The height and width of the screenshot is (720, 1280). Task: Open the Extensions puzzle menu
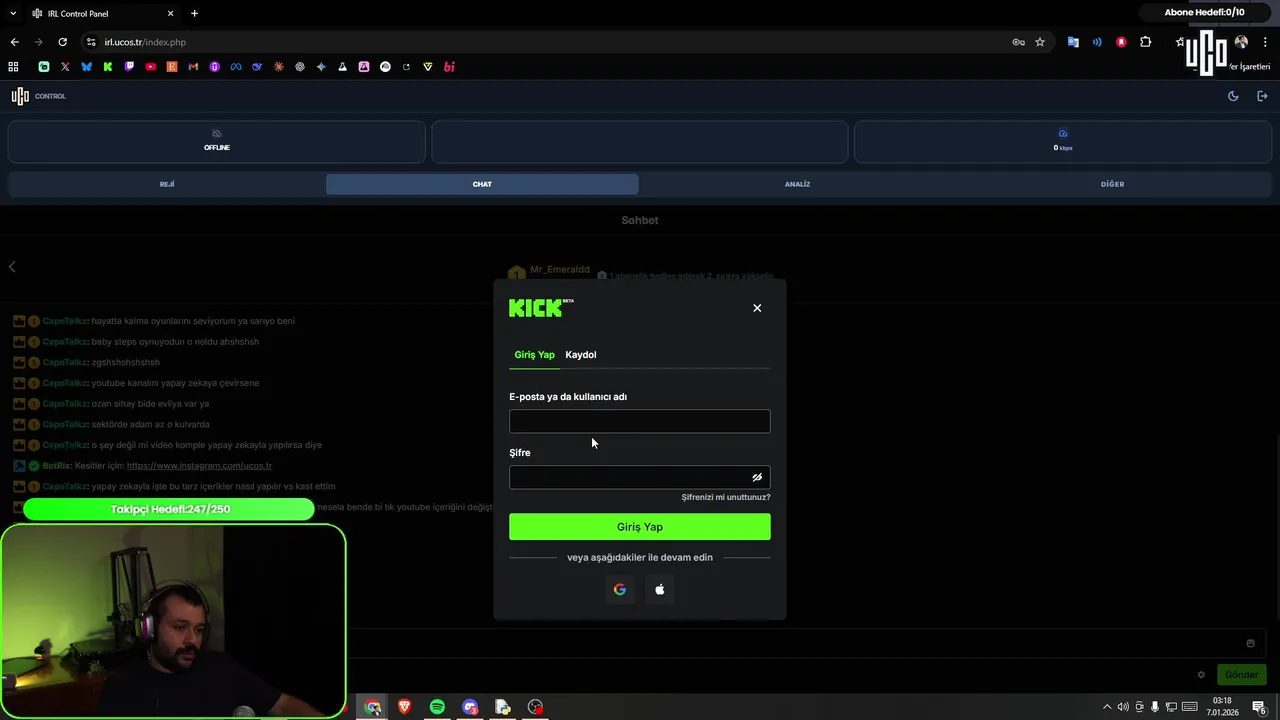tap(1146, 42)
